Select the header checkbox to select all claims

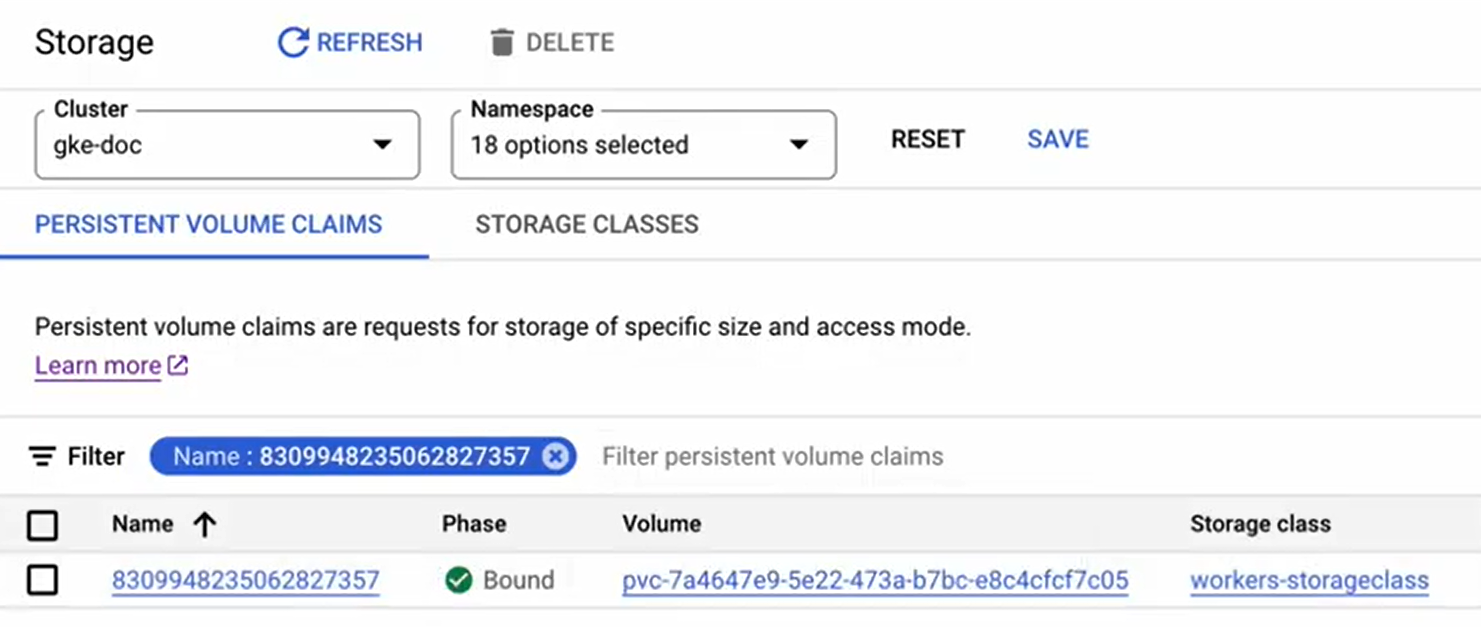tap(43, 523)
